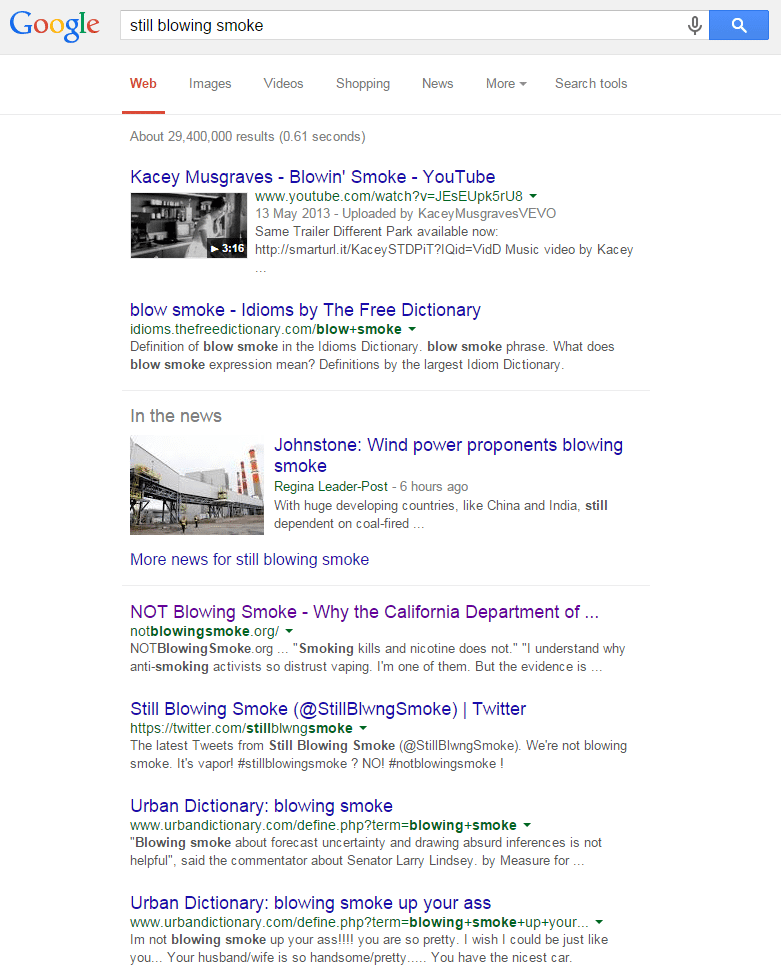Screen dimensions: 781x968
Task: Expand the More dropdown menu
Action: (506, 83)
